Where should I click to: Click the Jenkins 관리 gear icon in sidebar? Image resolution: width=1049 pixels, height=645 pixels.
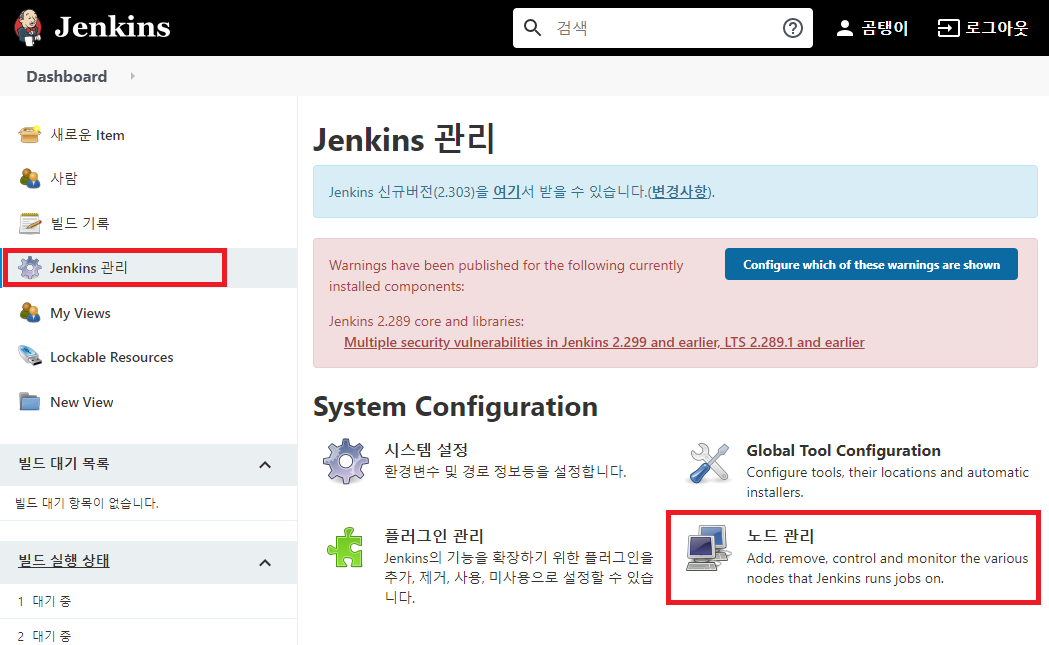[29, 268]
